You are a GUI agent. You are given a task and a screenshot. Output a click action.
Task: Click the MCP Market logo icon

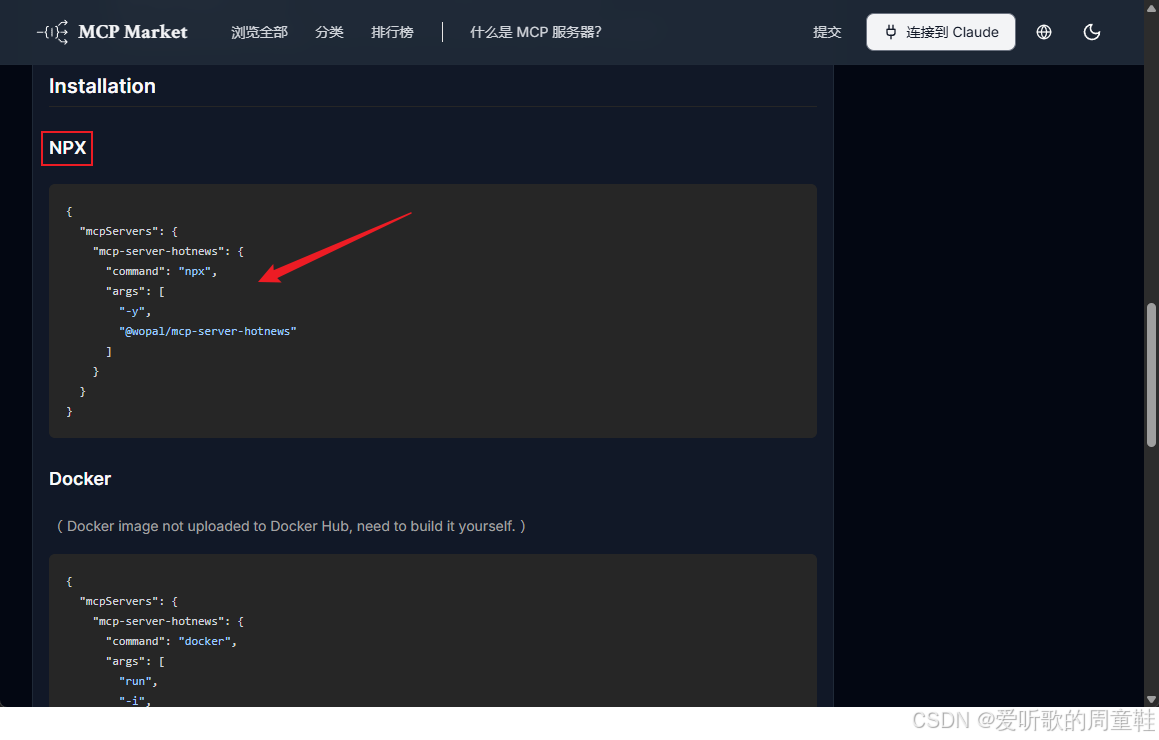[x=52, y=32]
